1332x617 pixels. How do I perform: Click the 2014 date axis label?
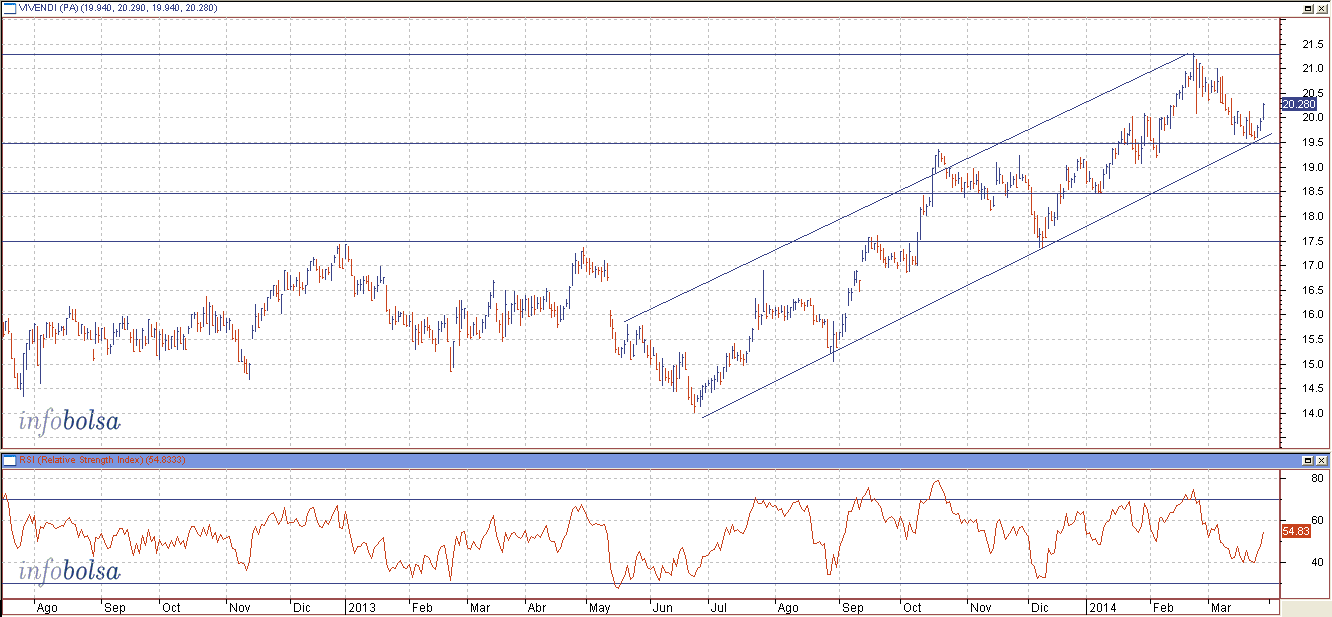tap(1102, 607)
